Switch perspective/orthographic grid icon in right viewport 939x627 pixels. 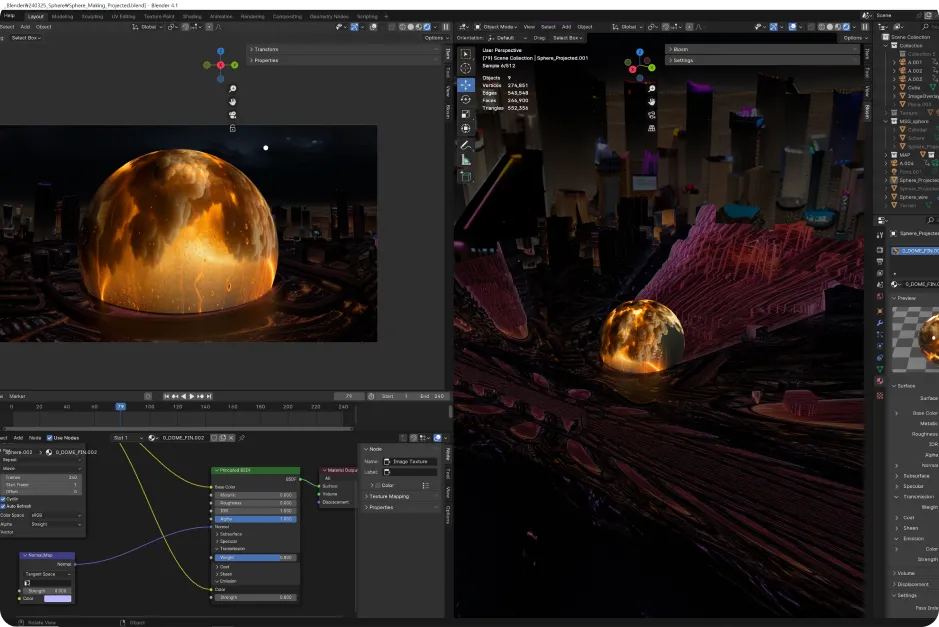[x=652, y=128]
